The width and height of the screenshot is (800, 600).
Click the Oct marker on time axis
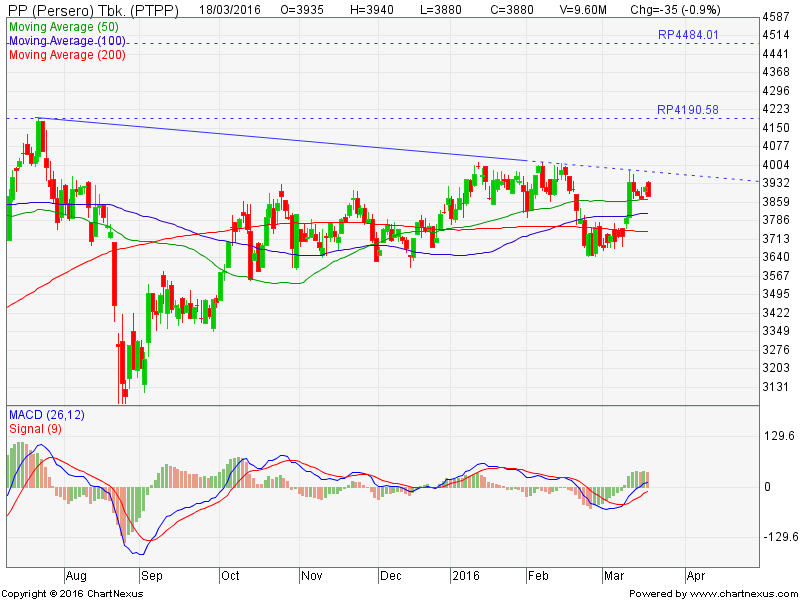pos(230,576)
